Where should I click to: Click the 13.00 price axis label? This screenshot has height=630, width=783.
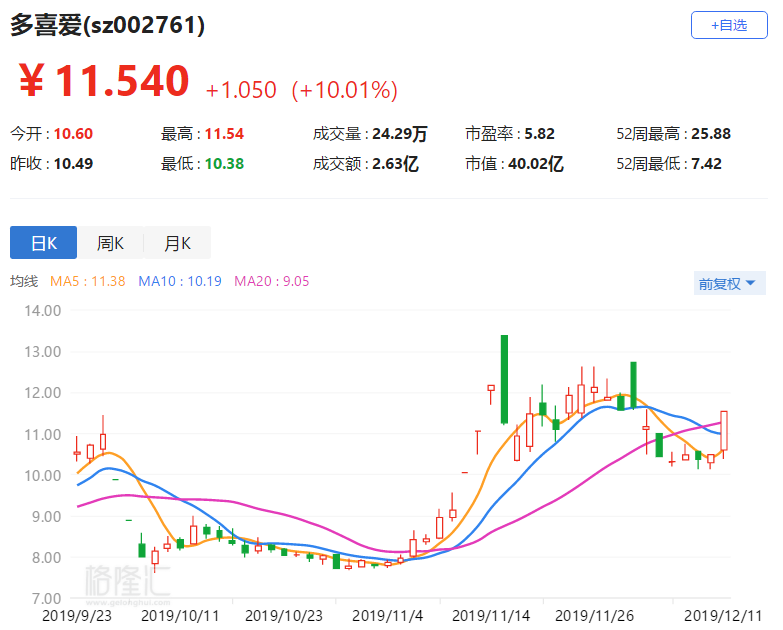point(42,352)
